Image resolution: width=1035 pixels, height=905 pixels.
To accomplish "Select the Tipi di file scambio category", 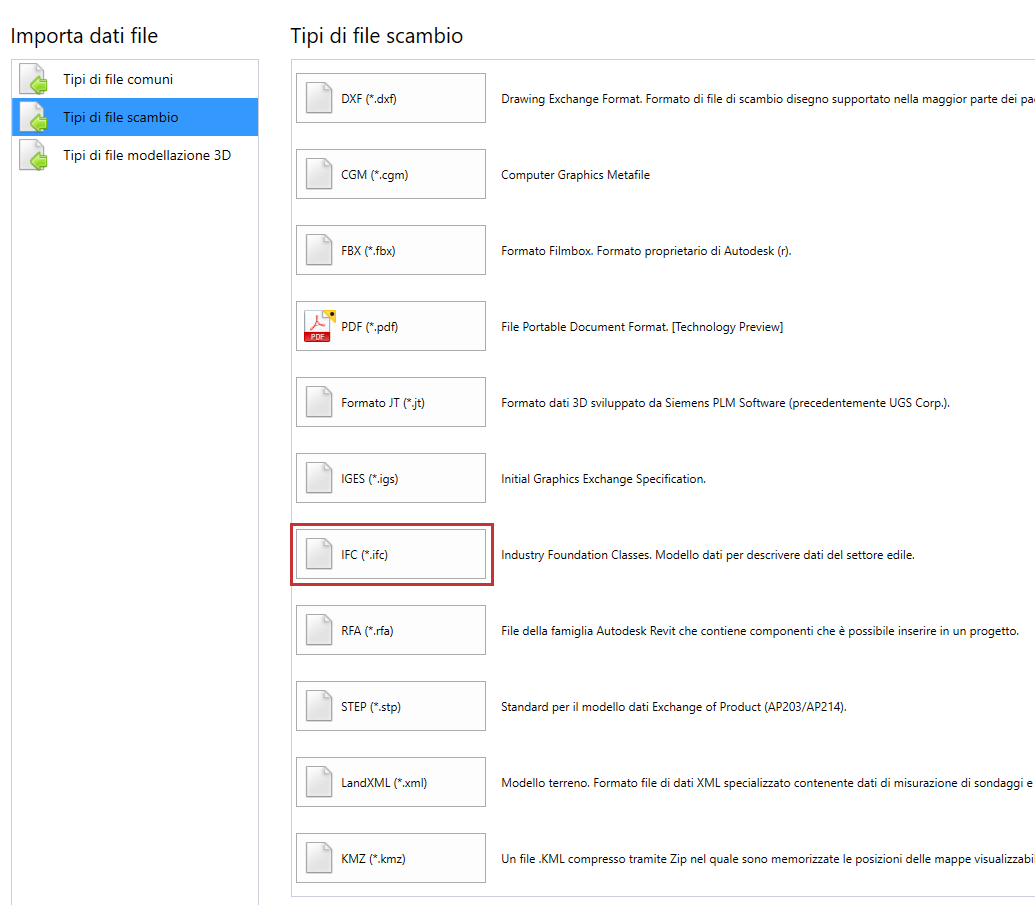I will click(x=120, y=117).
